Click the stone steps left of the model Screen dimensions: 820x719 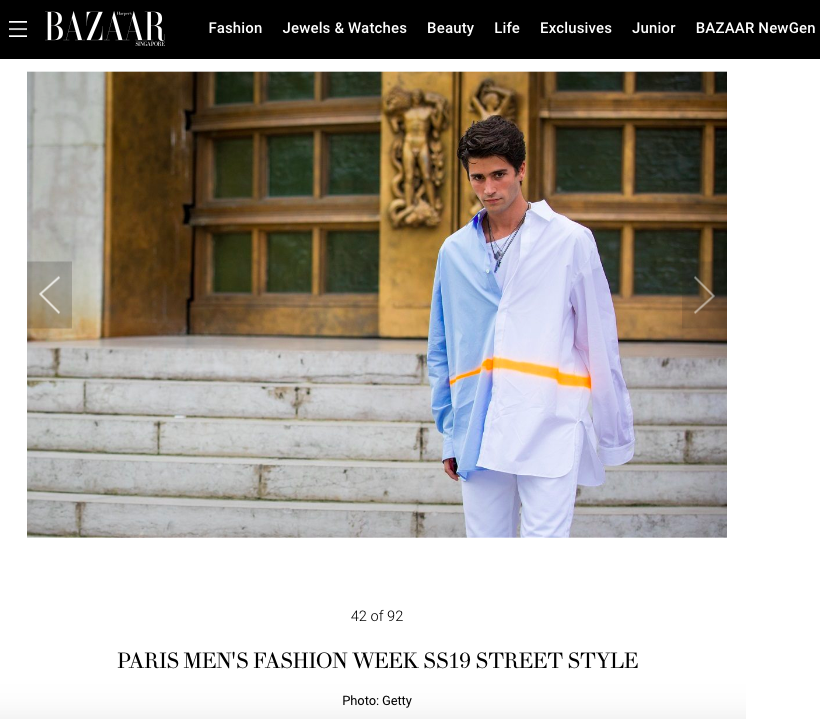[227, 439]
